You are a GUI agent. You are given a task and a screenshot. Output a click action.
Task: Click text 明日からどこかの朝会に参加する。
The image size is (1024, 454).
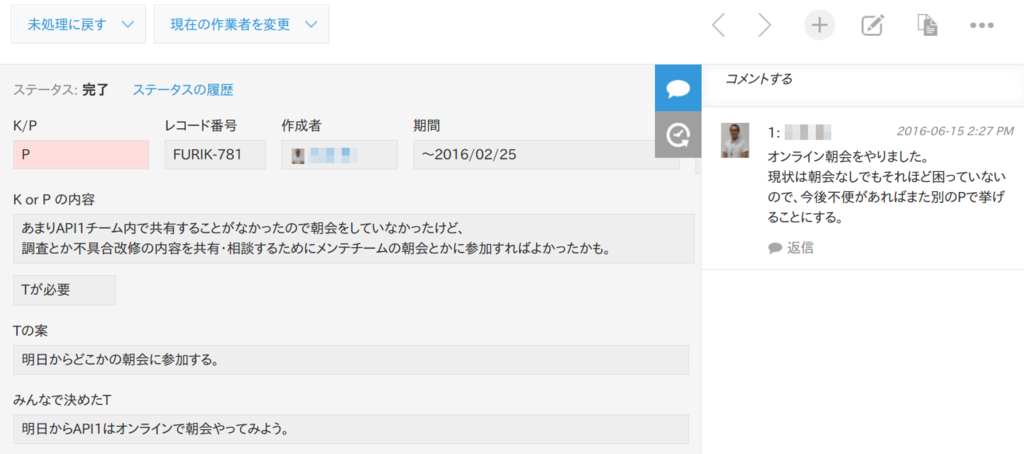coord(120,360)
